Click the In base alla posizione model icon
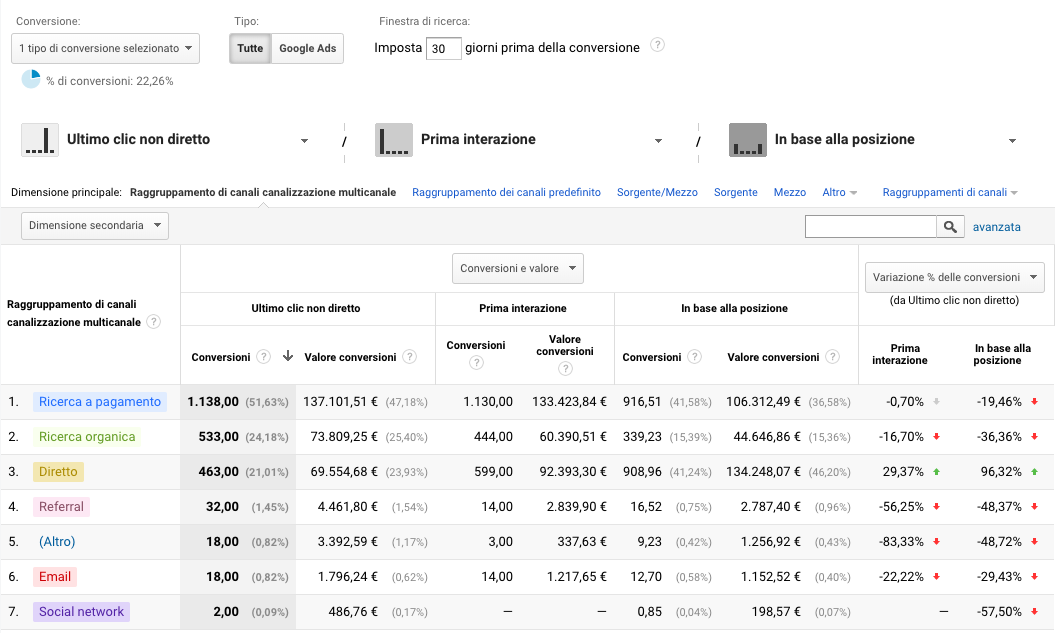This screenshot has width=1055, height=633. (x=748, y=140)
